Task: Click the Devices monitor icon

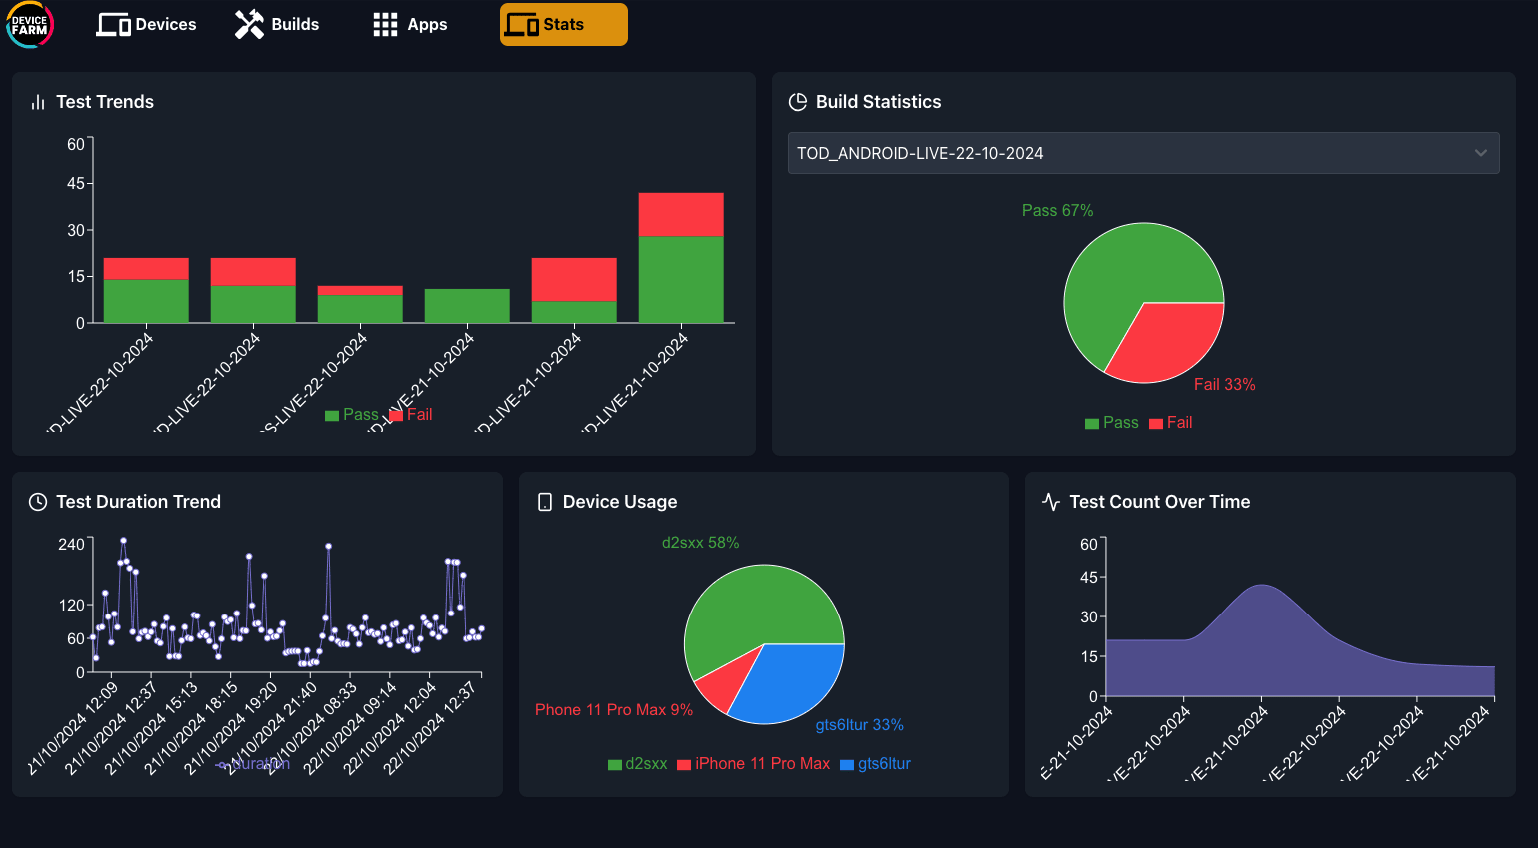Action: click(113, 25)
